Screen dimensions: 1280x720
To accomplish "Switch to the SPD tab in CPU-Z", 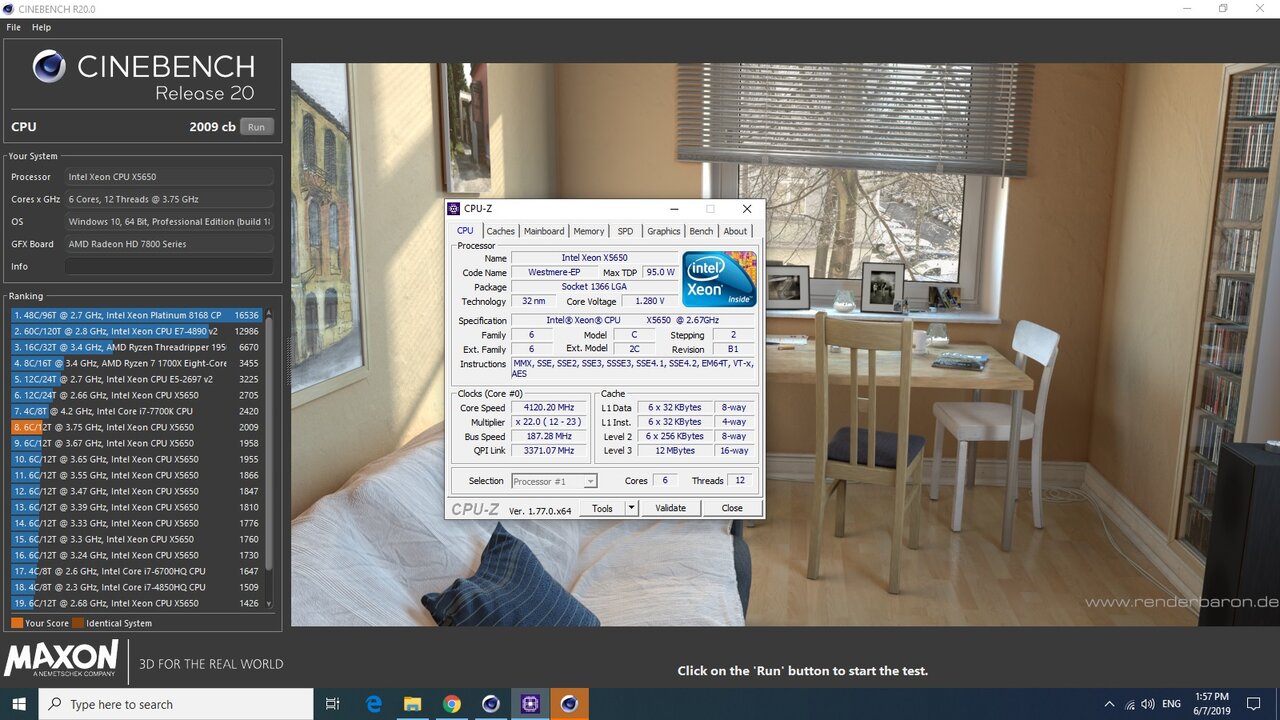I will pos(625,231).
